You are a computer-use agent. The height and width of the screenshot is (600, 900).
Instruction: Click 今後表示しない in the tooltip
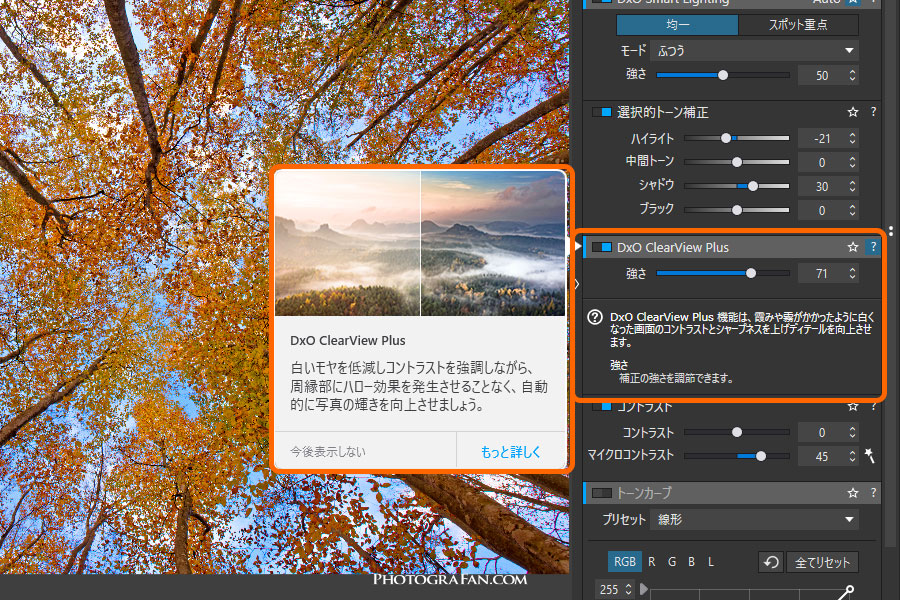pos(328,452)
